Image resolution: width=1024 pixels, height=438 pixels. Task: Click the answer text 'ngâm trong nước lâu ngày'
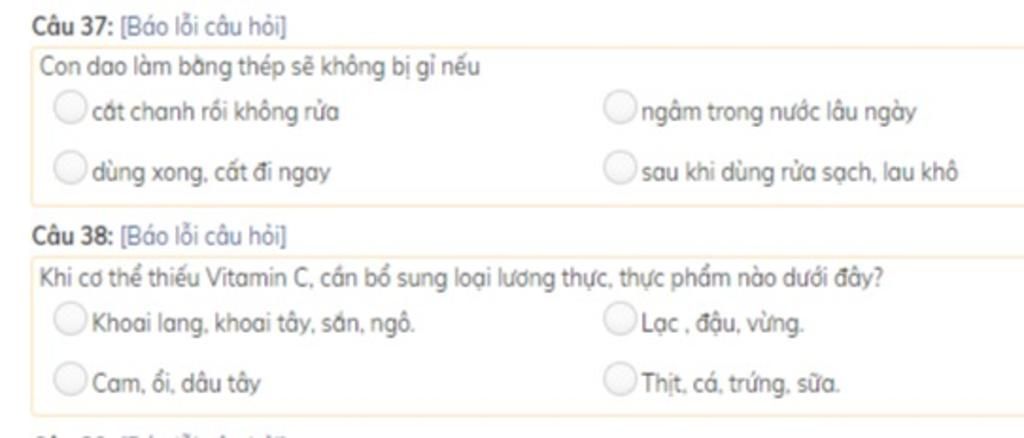pos(779,112)
